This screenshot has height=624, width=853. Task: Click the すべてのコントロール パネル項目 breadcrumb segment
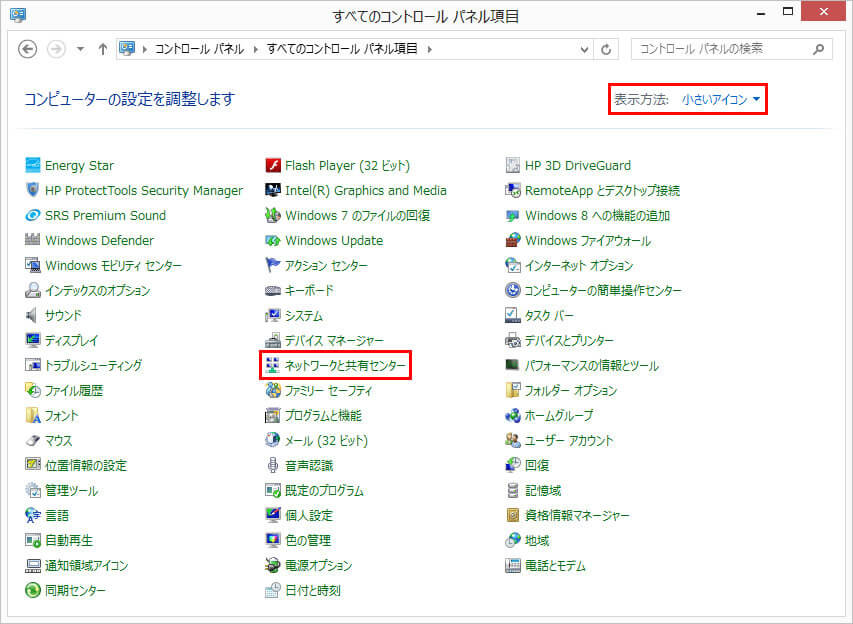tap(342, 49)
